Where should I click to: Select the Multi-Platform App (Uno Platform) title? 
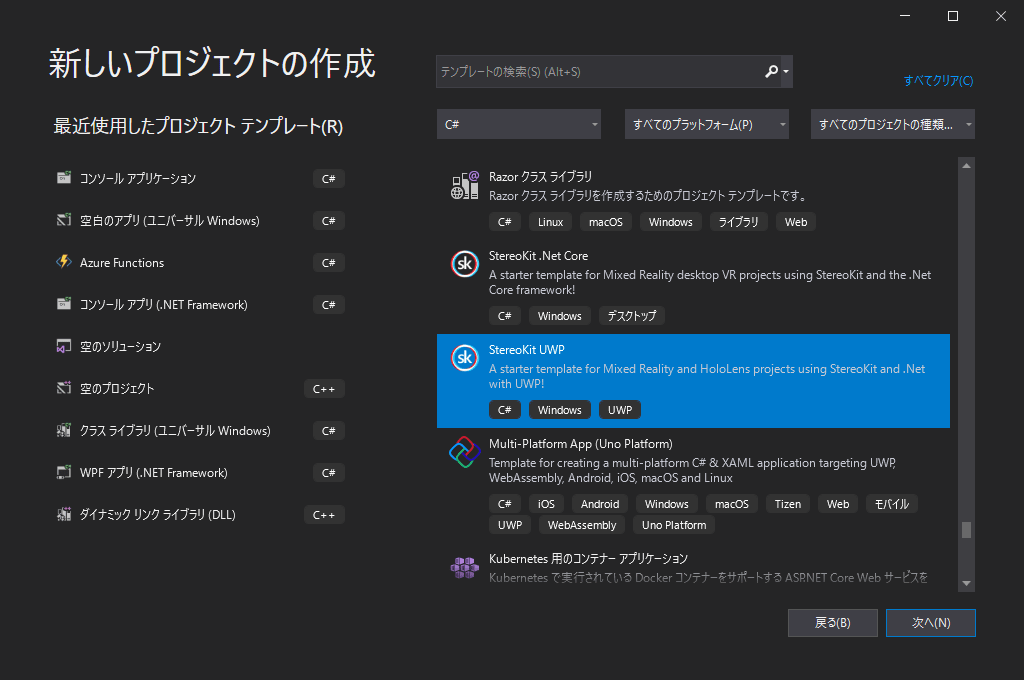coord(581,444)
